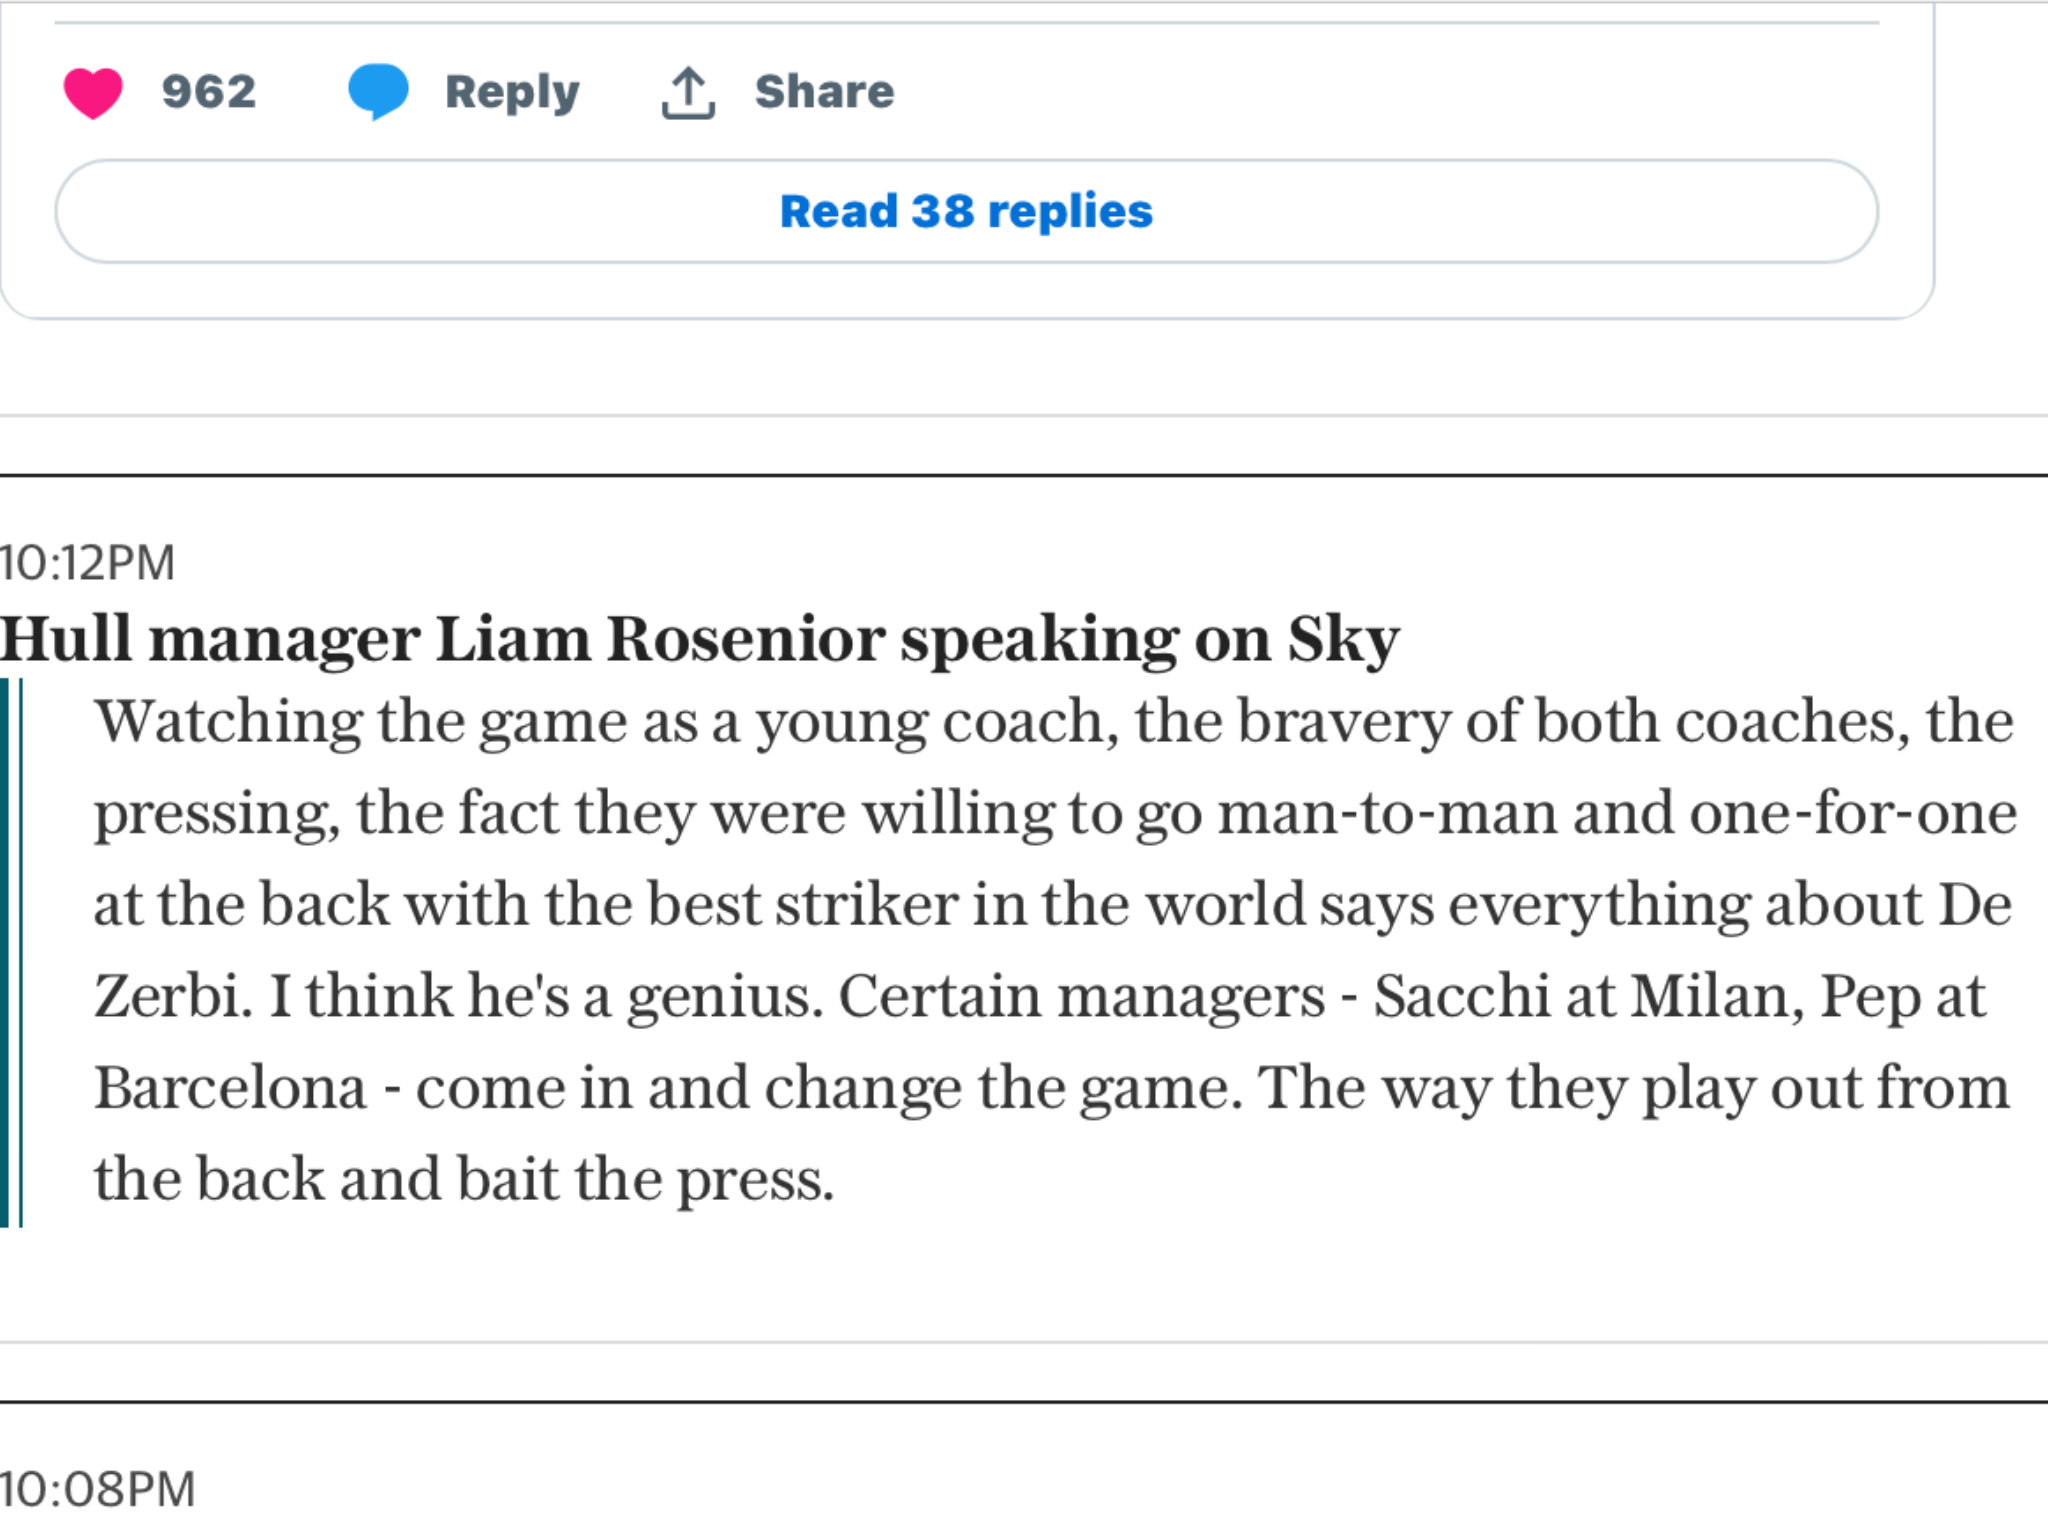This screenshot has height=1536, width=2048.
Task: Click the Share label text
Action: click(824, 91)
